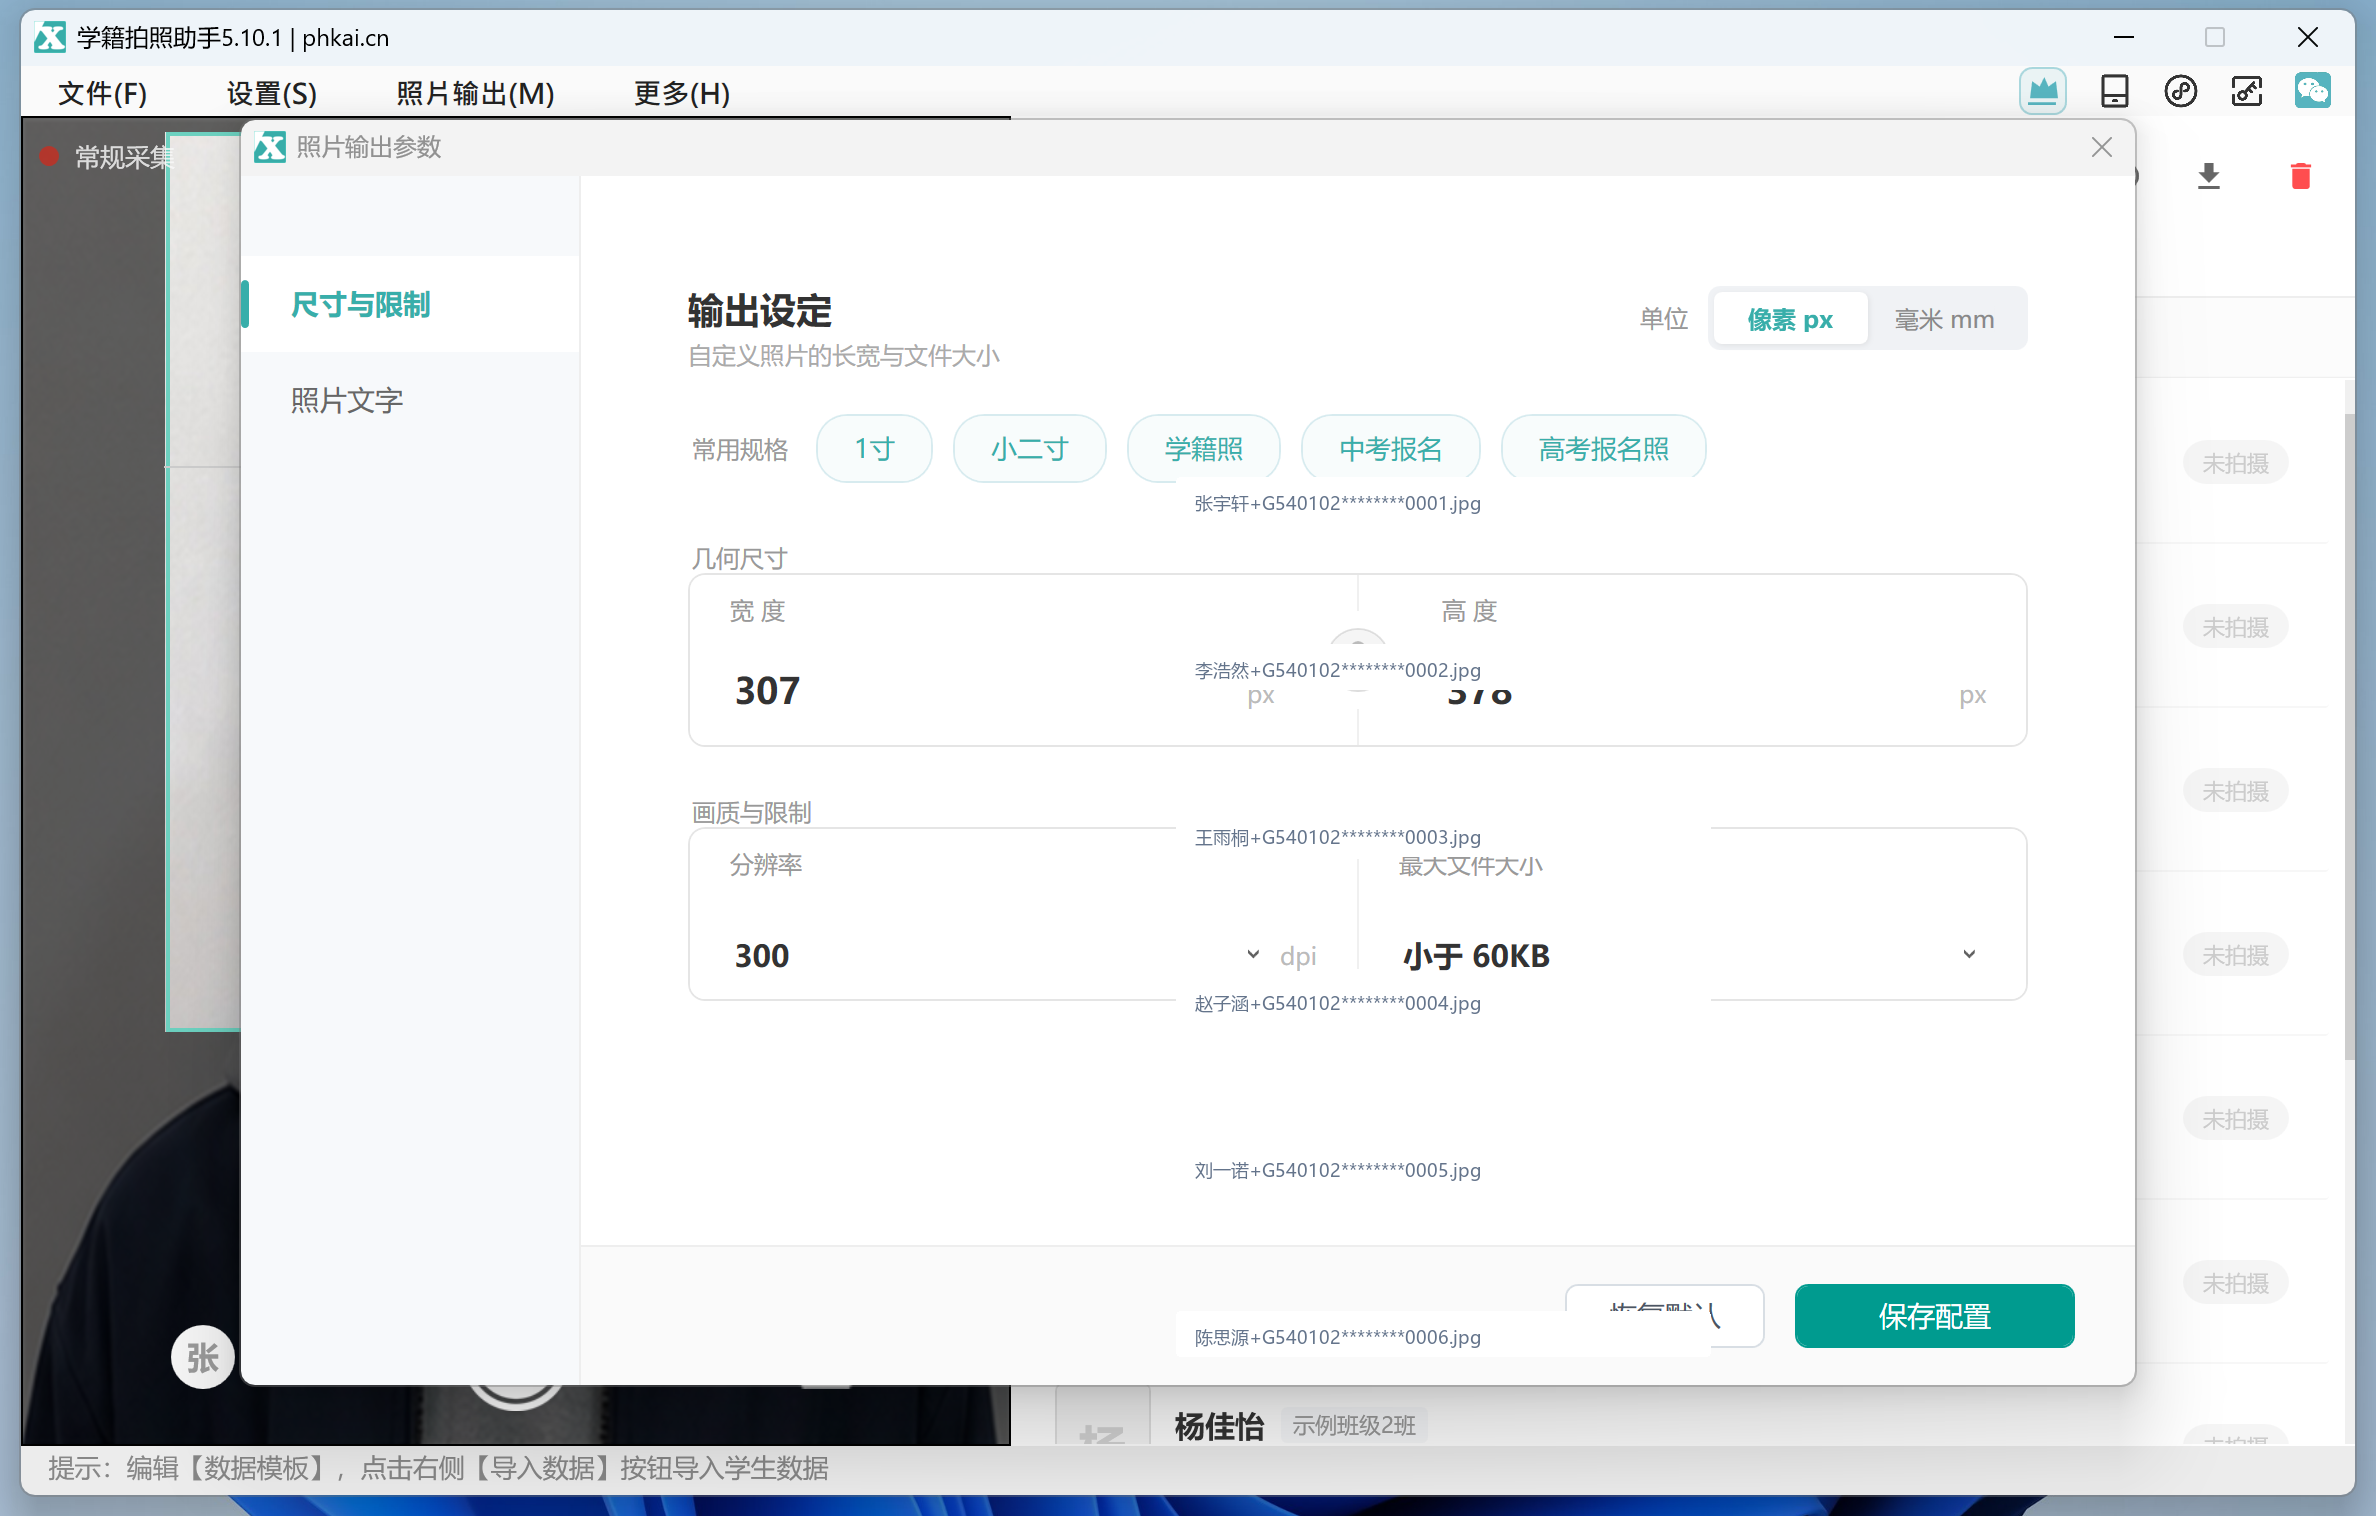Click the crown VIP icon in toolbar
The image size is (2376, 1516).
pos(2042,92)
